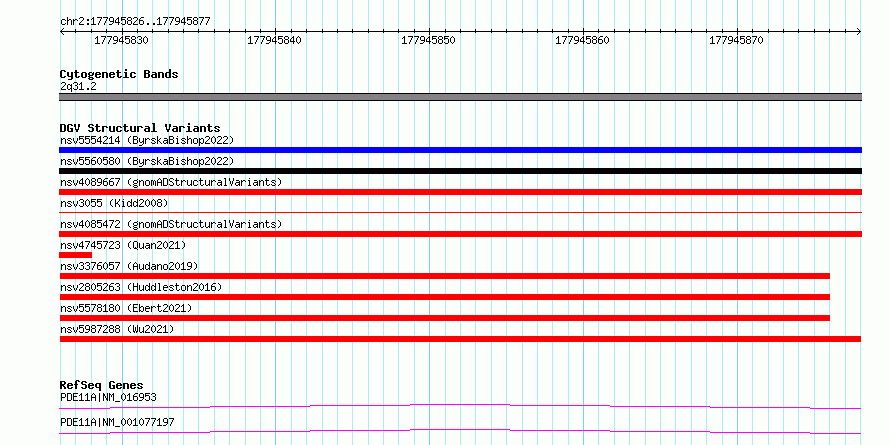Click the DGV Structural Variants track title
This screenshot has width=890, height=445.
pyautogui.click(x=140, y=128)
